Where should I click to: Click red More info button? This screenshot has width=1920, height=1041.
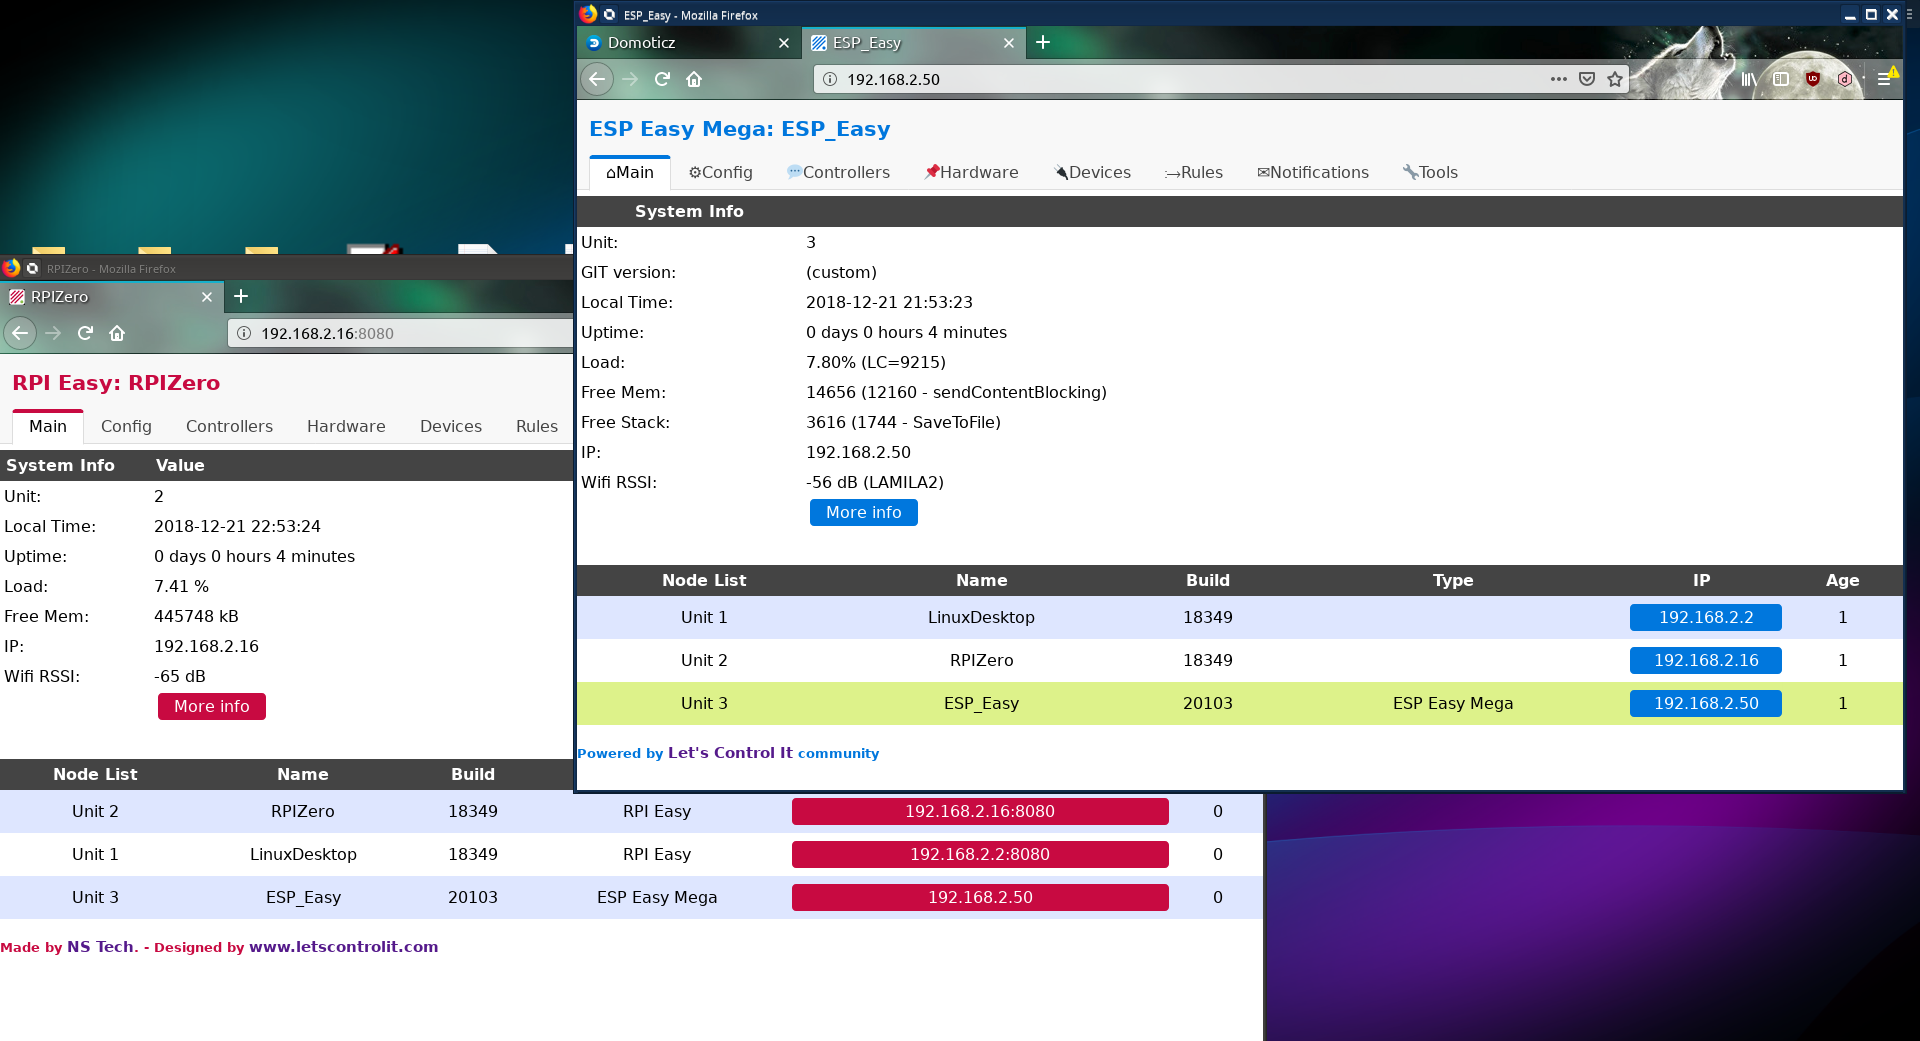click(212, 706)
